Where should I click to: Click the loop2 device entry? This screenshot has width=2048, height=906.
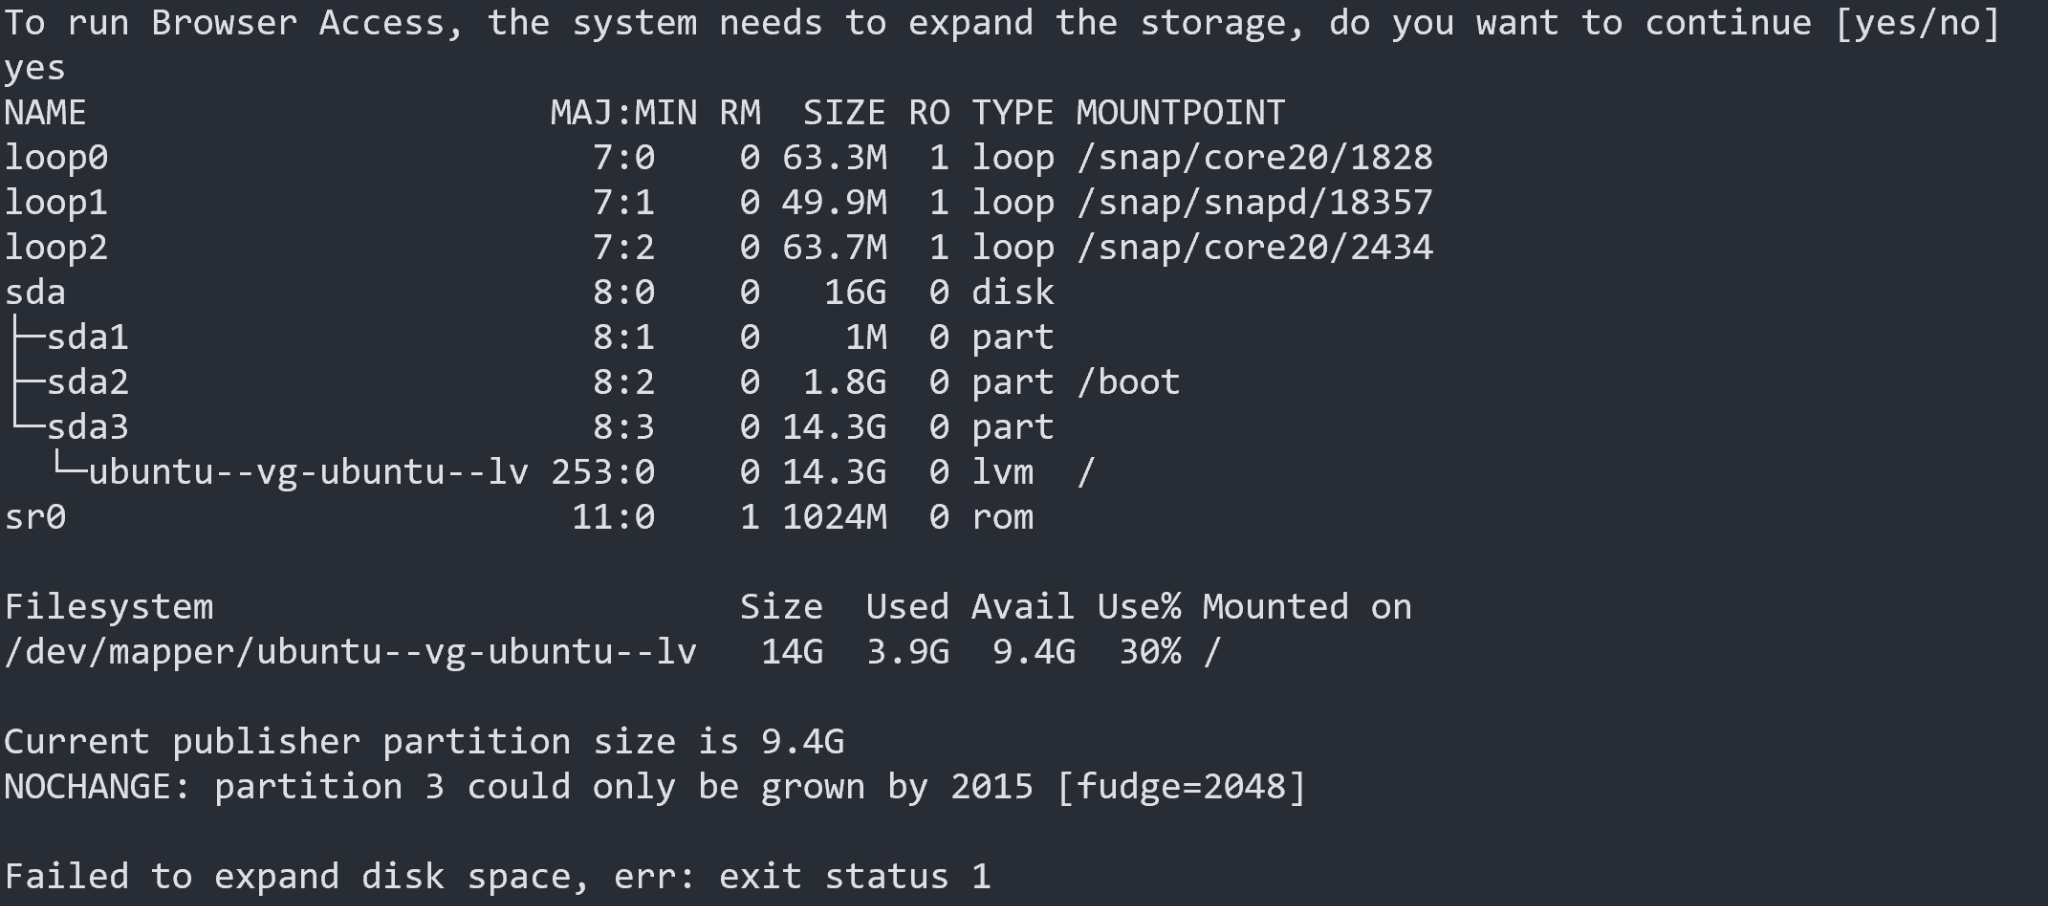coord(56,248)
